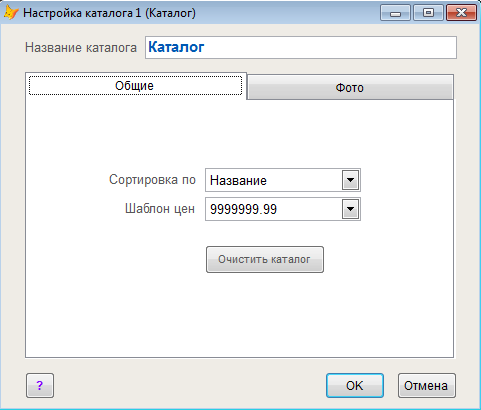
Task: Minimize the Настройка каталога window
Action: pyautogui.click(x=395, y=13)
